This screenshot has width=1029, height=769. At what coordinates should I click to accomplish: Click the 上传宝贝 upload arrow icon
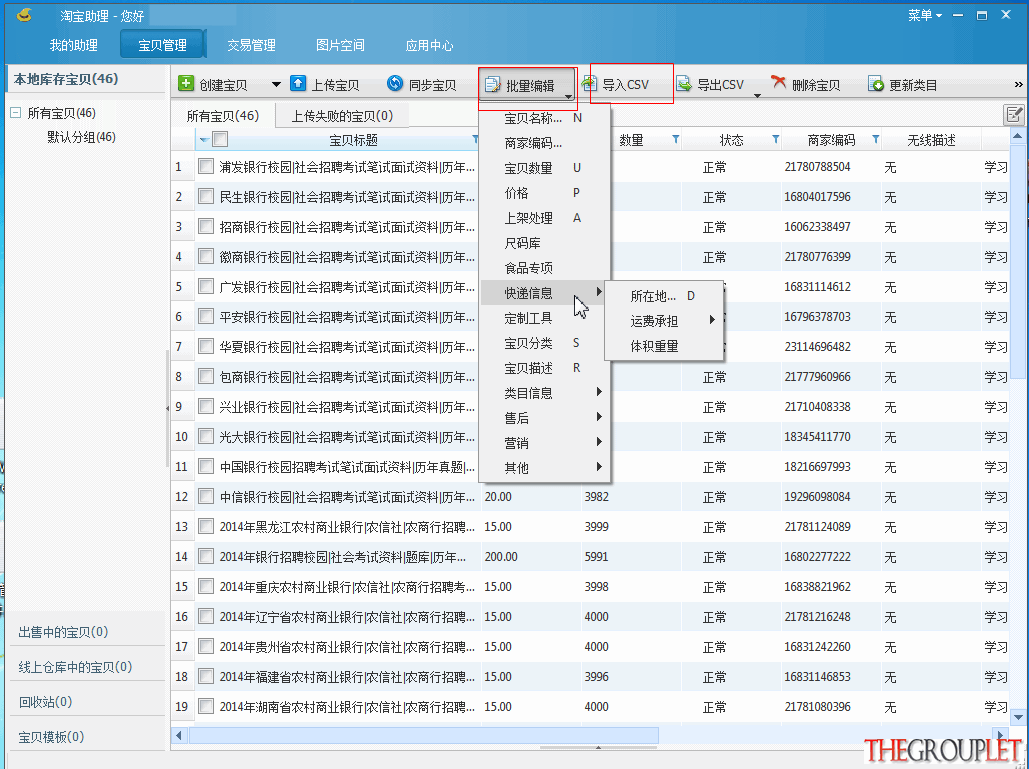coord(298,83)
